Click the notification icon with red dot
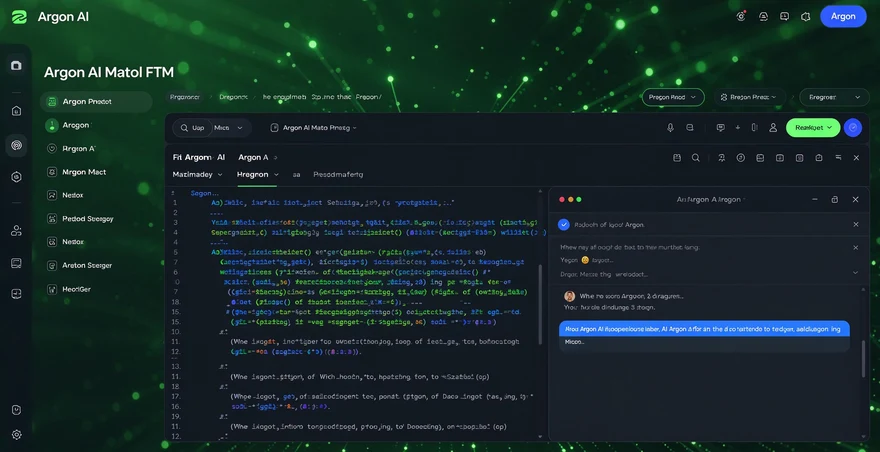This screenshot has width=880, height=452. (741, 16)
